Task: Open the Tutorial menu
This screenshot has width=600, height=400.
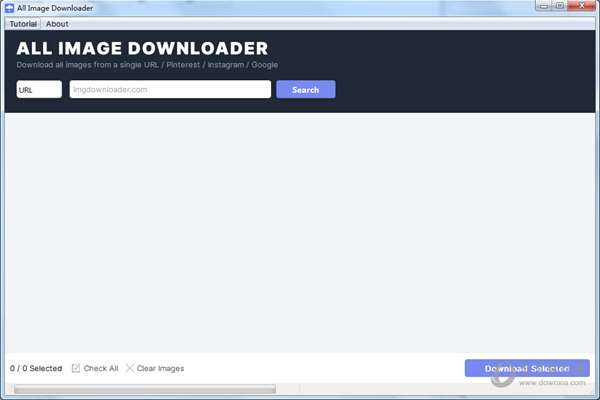Action: tap(23, 24)
